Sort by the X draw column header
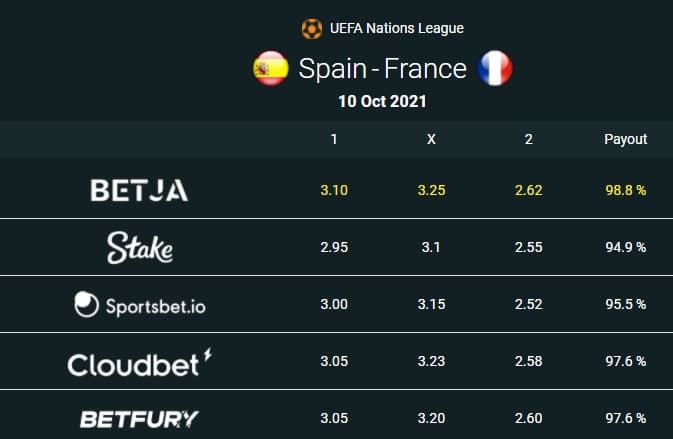 [431, 139]
